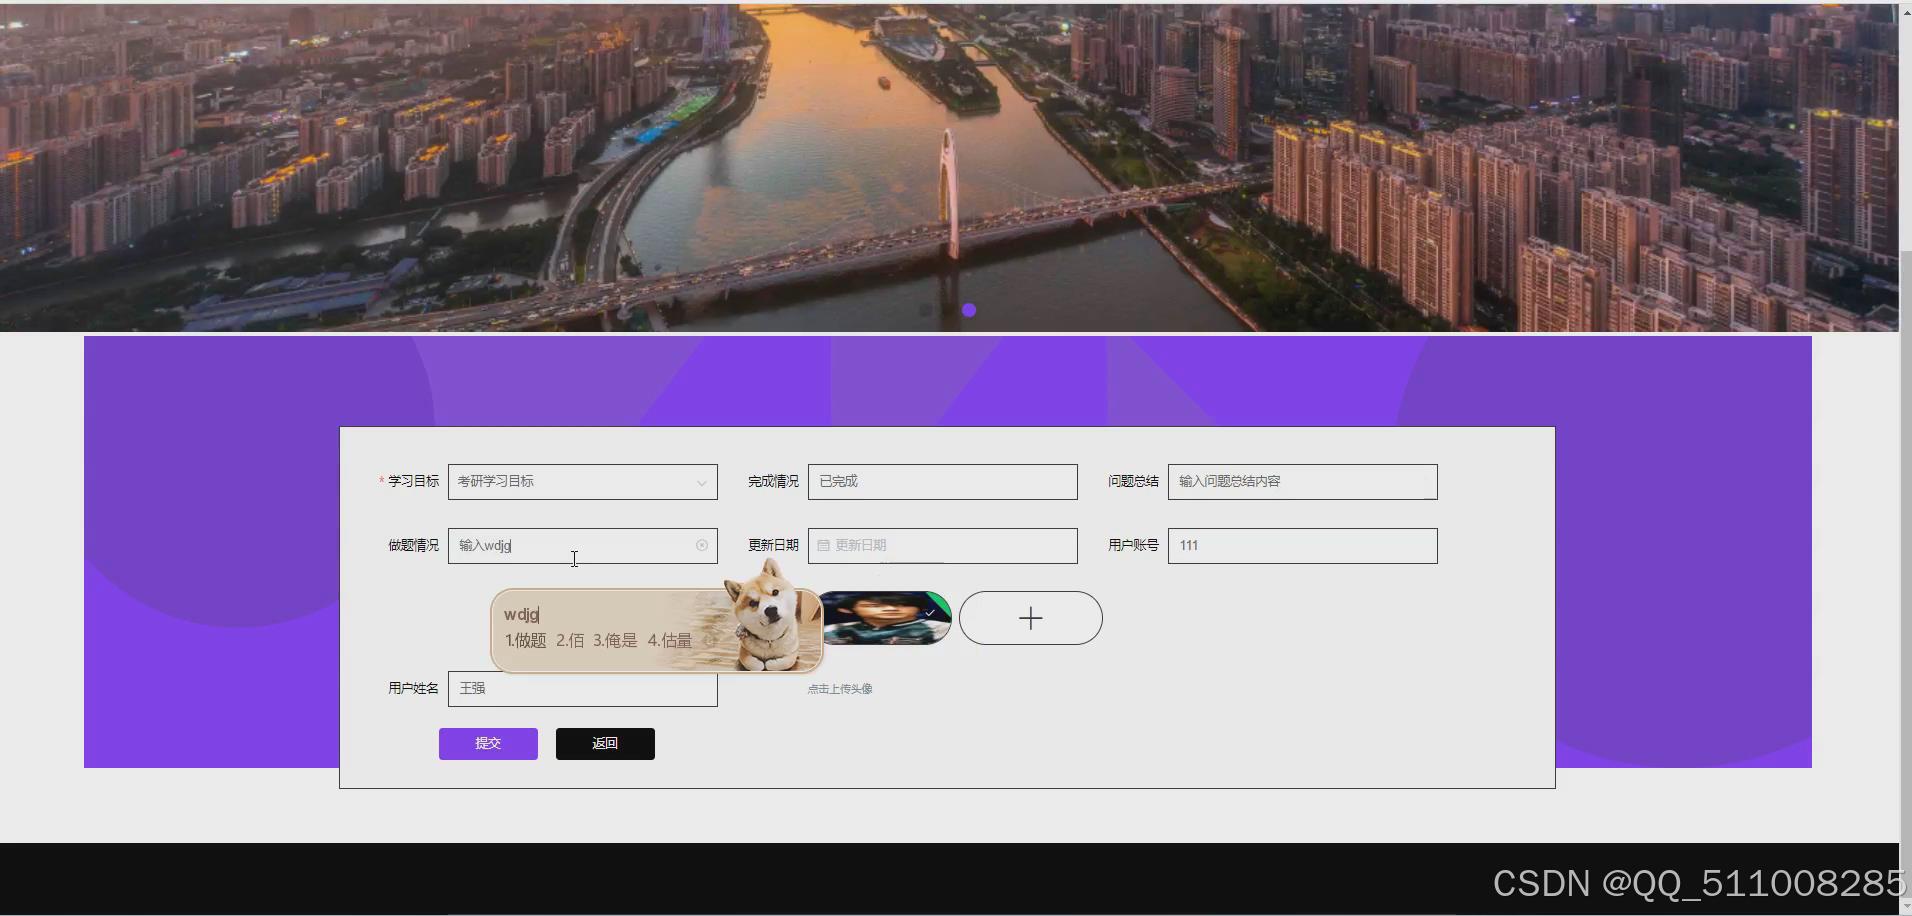Click the 做题情况 field label
This screenshot has height=916, width=1912.
[x=413, y=546]
